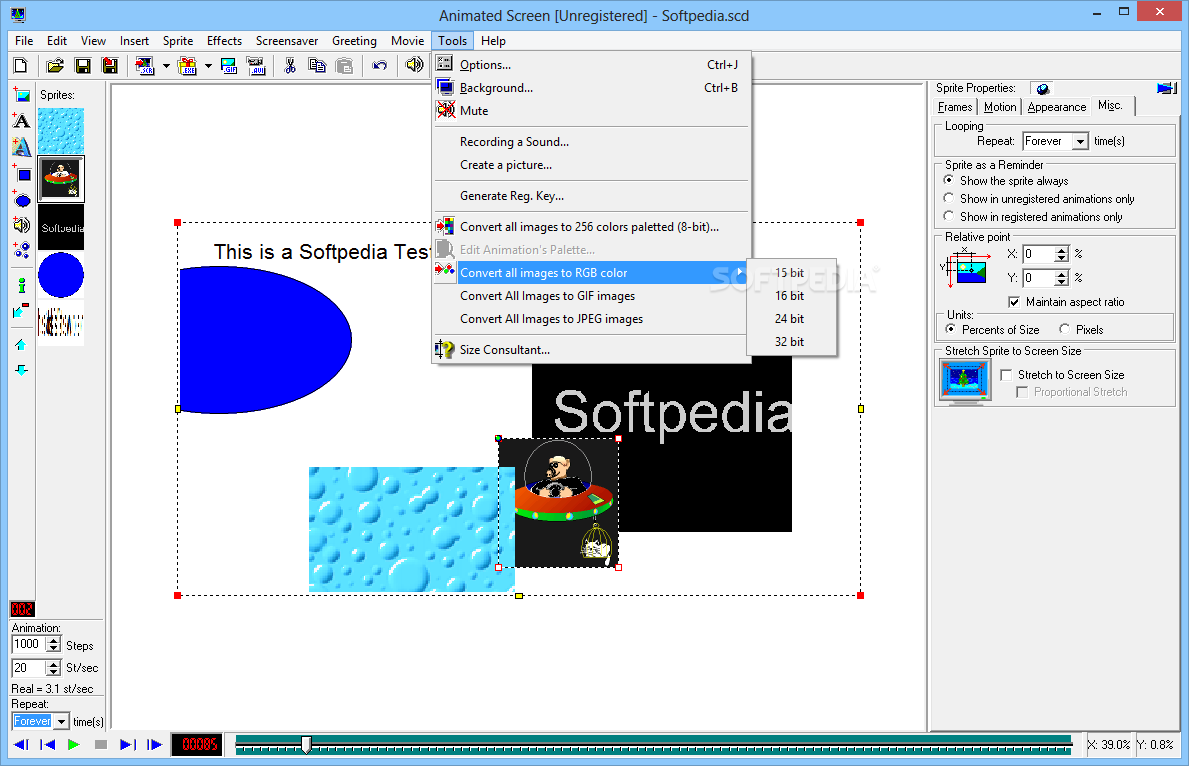The height and width of the screenshot is (766, 1189).
Task: Open Size Consultant... entry
Action: 591,350
